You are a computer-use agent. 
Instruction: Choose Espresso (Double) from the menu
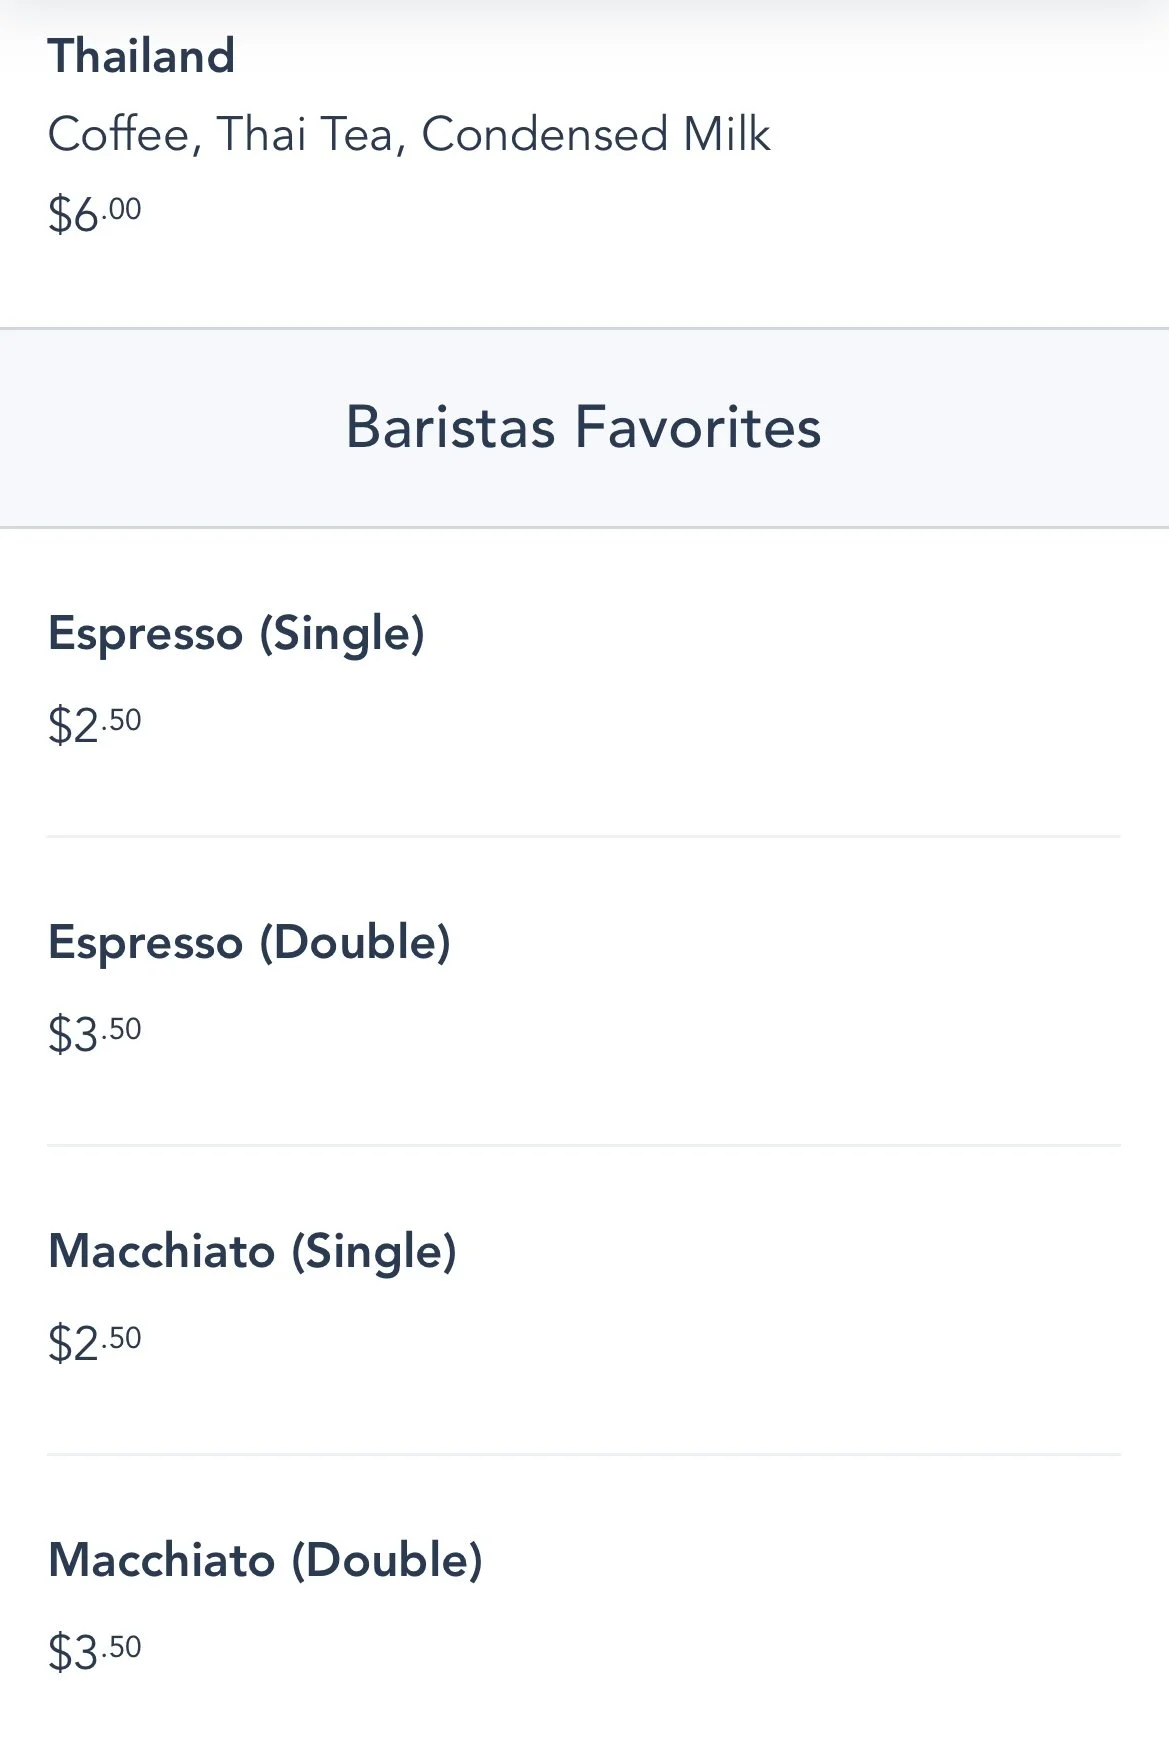click(249, 943)
